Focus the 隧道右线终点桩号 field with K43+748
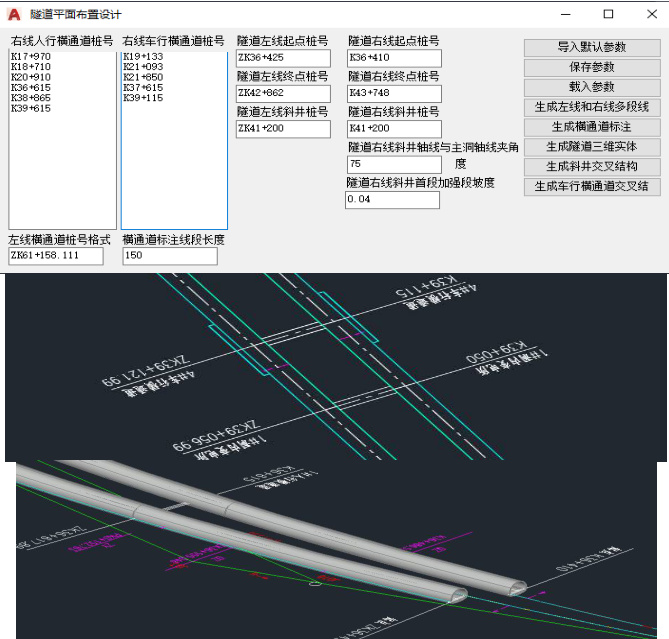The image size is (669, 639). click(x=394, y=93)
